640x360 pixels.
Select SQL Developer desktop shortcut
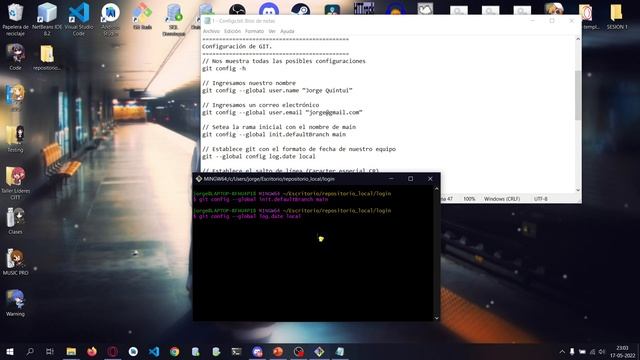(174, 19)
